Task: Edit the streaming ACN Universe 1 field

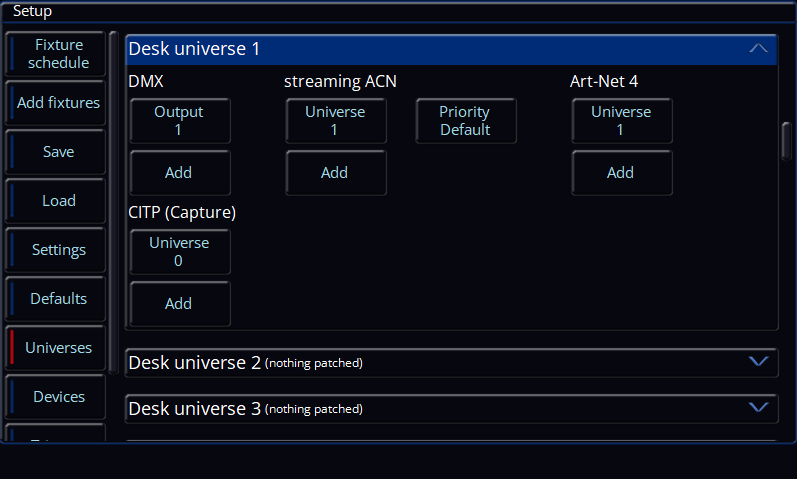Action: pyautogui.click(x=336, y=121)
